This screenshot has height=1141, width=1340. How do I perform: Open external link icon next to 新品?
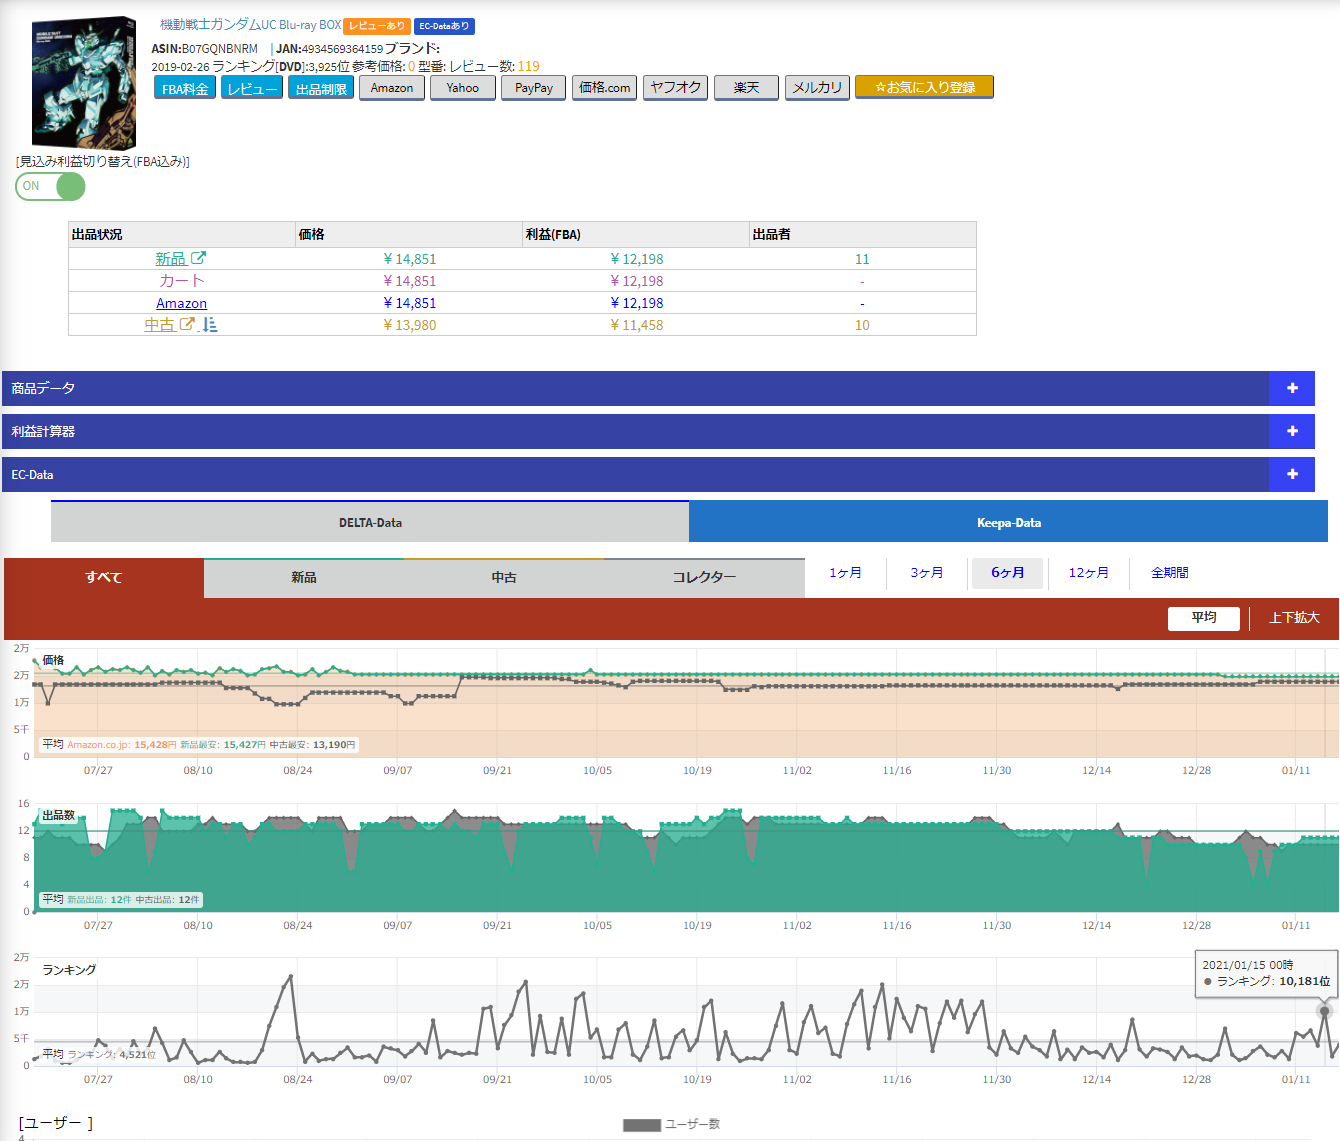point(198,258)
